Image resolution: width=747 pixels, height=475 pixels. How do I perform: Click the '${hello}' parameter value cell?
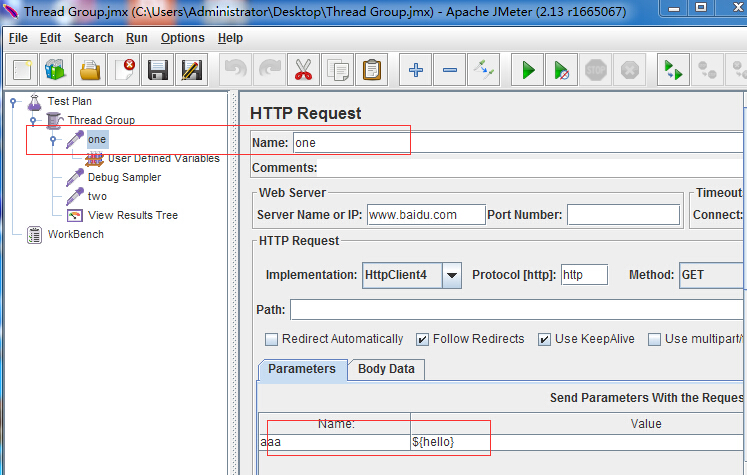pyautogui.click(x=578, y=442)
